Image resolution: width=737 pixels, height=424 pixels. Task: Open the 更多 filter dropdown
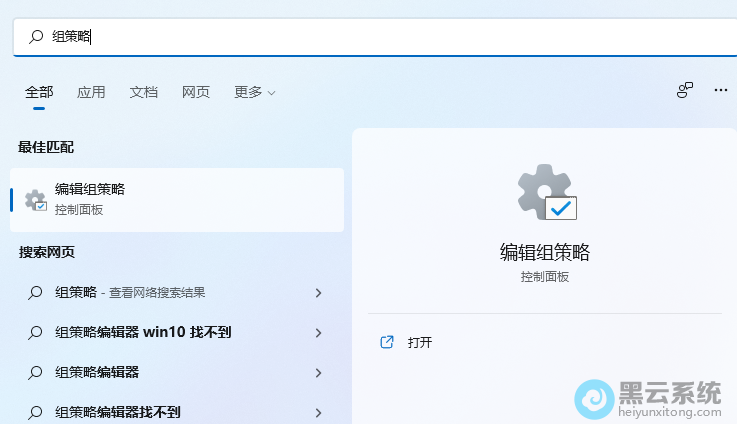[254, 92]
